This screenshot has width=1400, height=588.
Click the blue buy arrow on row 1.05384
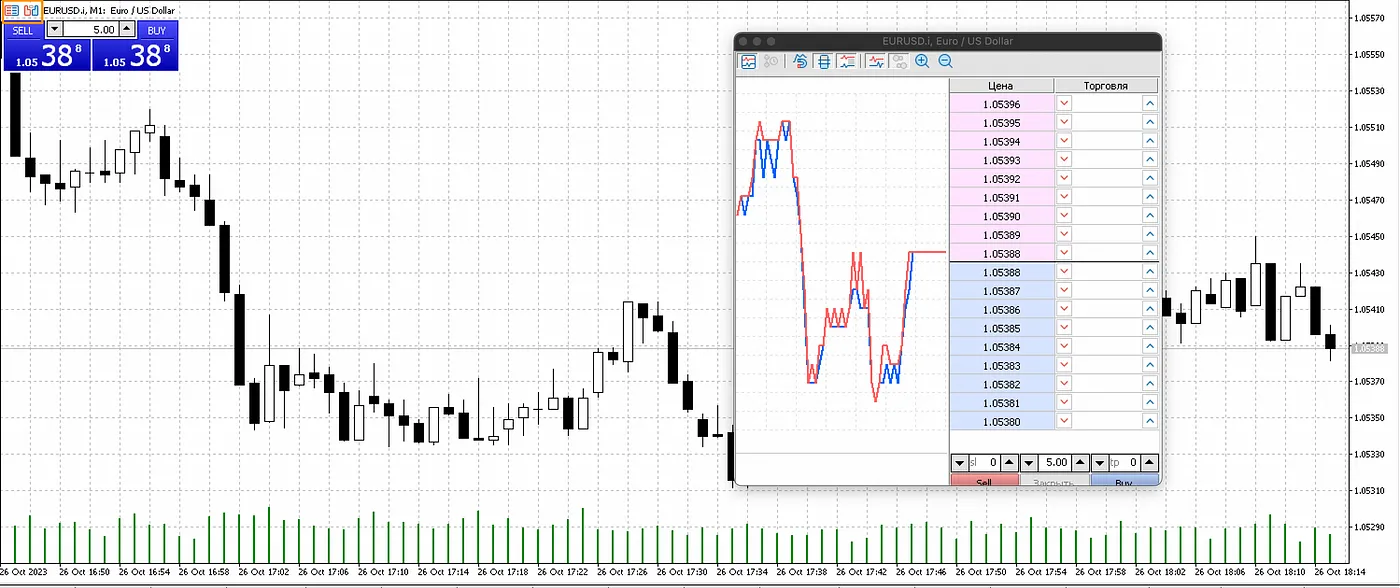(x=1150, y=347)
